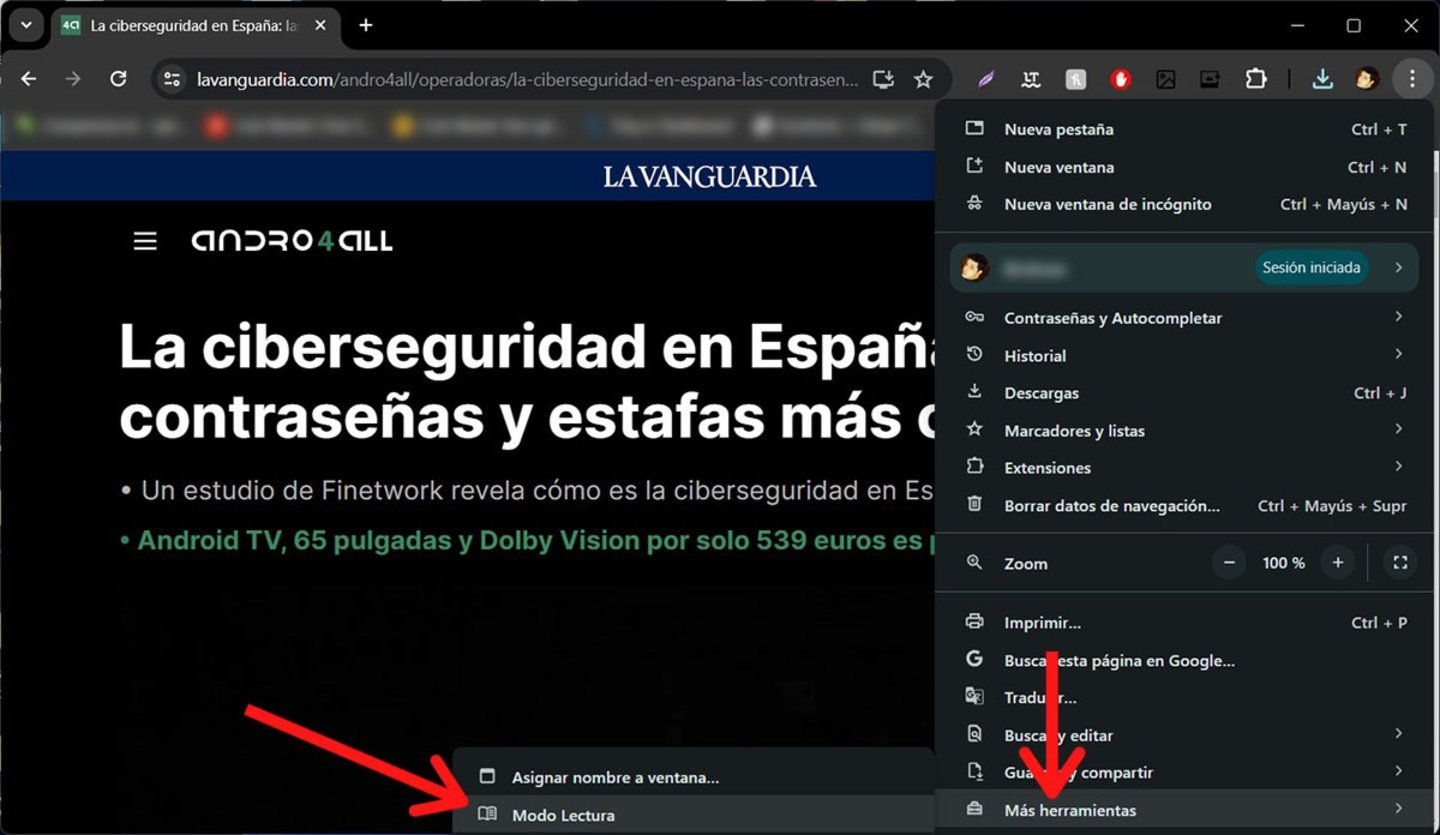This screenshot has height=835, width=1440.
Task: Open the purple feather extension
Action: click(987, 80)
